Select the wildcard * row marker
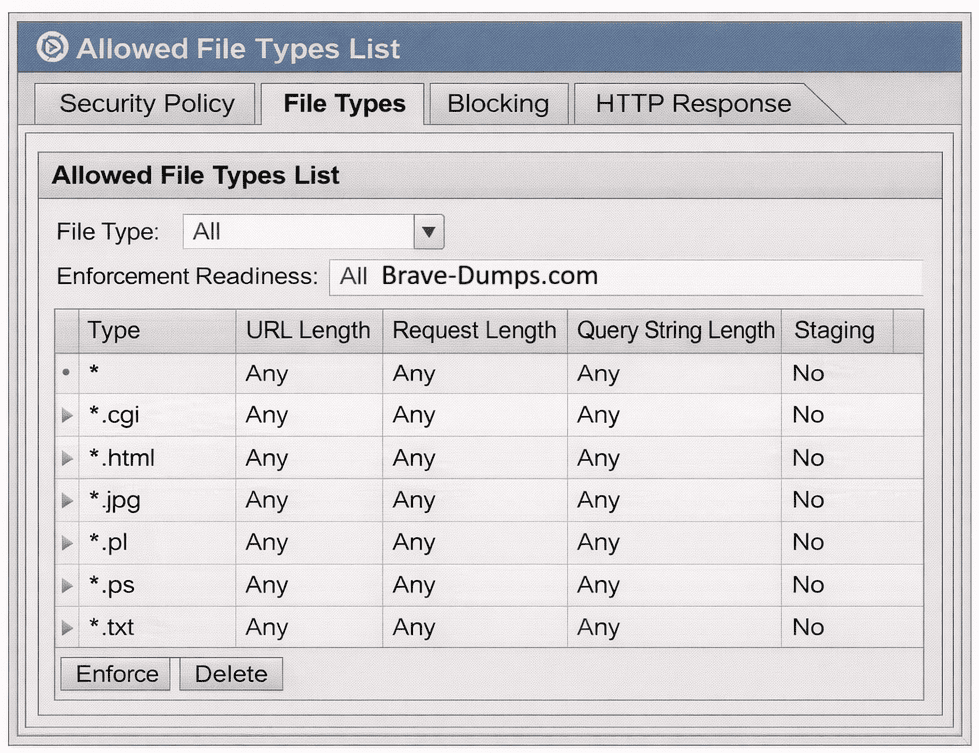Screen dimensions: 979x753 point(67,374)
